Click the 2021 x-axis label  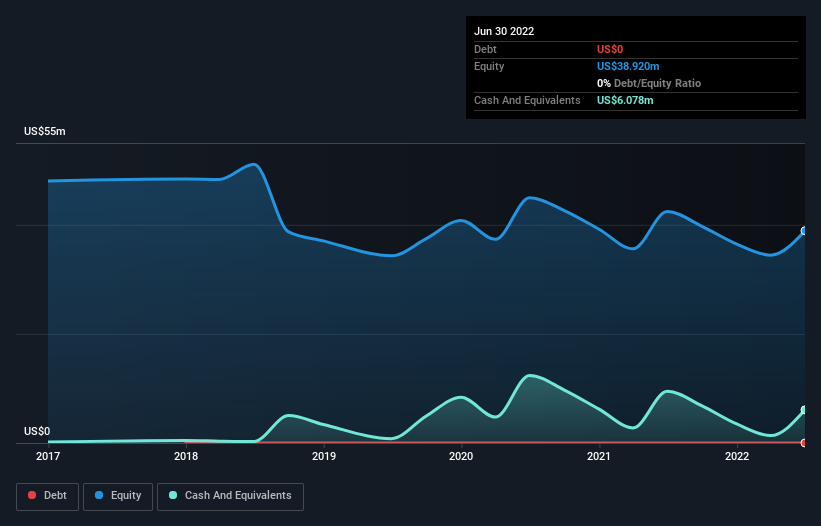598,456
